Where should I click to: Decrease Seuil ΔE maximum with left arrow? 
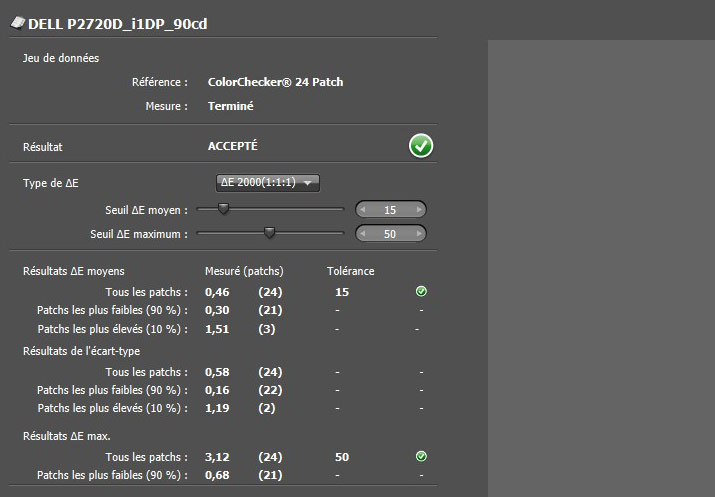click(x=363, y=234)
